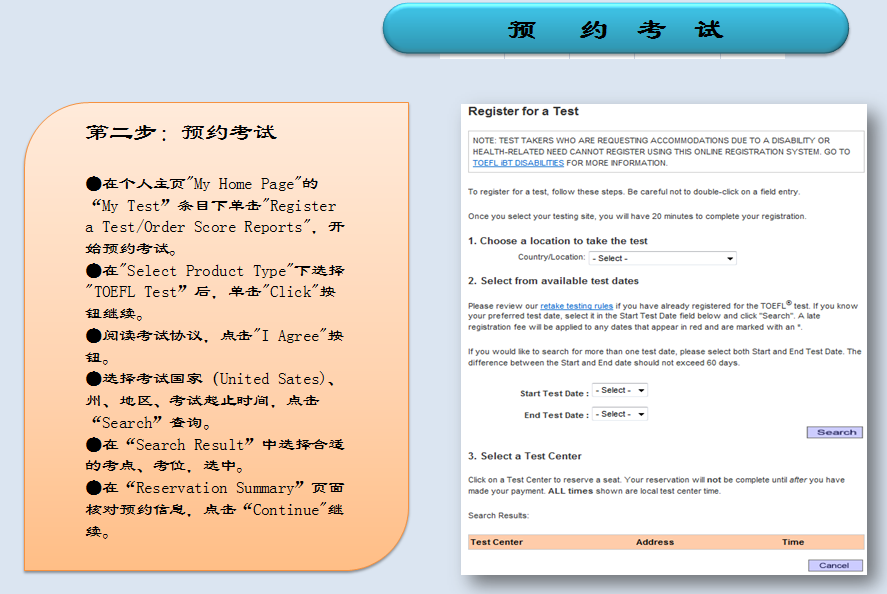Expand the Start Test Date dropdown
This screenshot has width=887, height=594.
point(619,390)
